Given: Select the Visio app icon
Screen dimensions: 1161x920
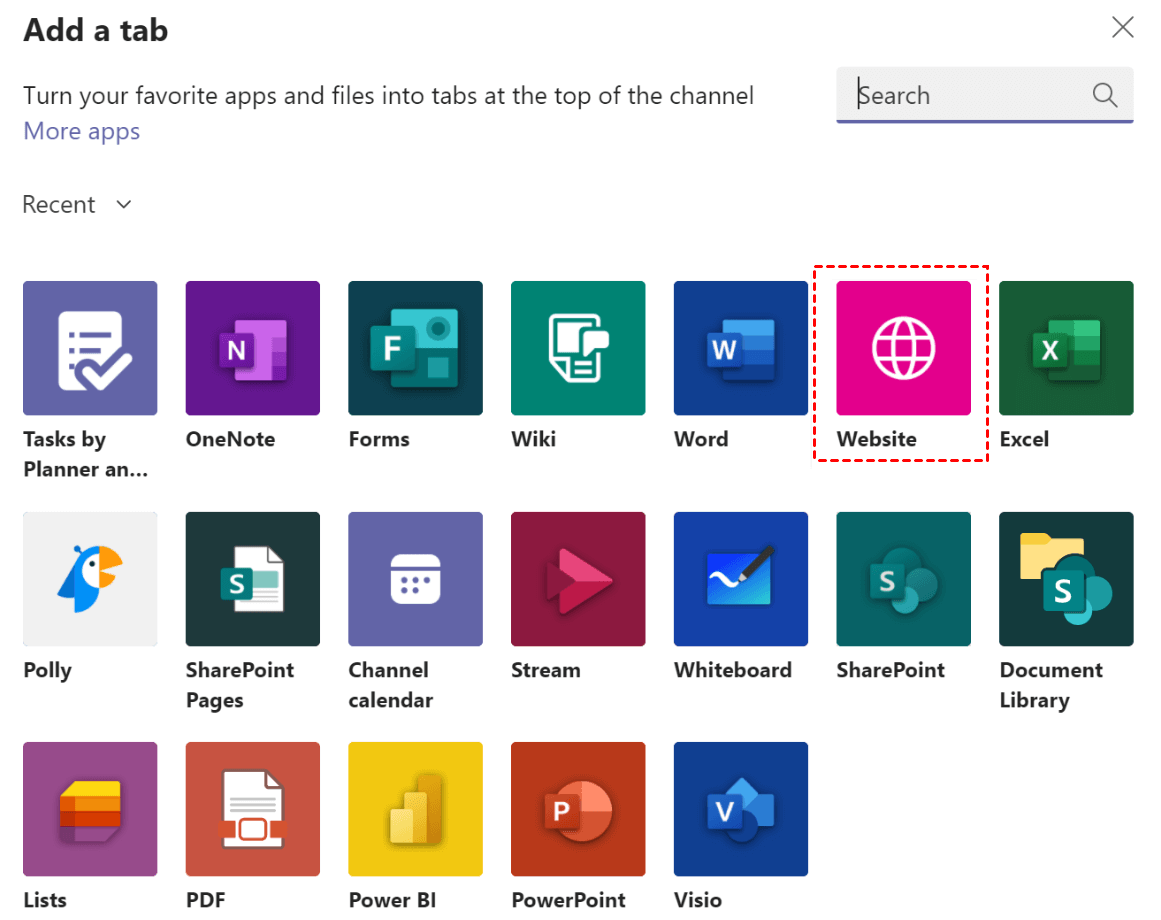Looking at the screenshot, I should pyautogui.click(x=741, y=809).
